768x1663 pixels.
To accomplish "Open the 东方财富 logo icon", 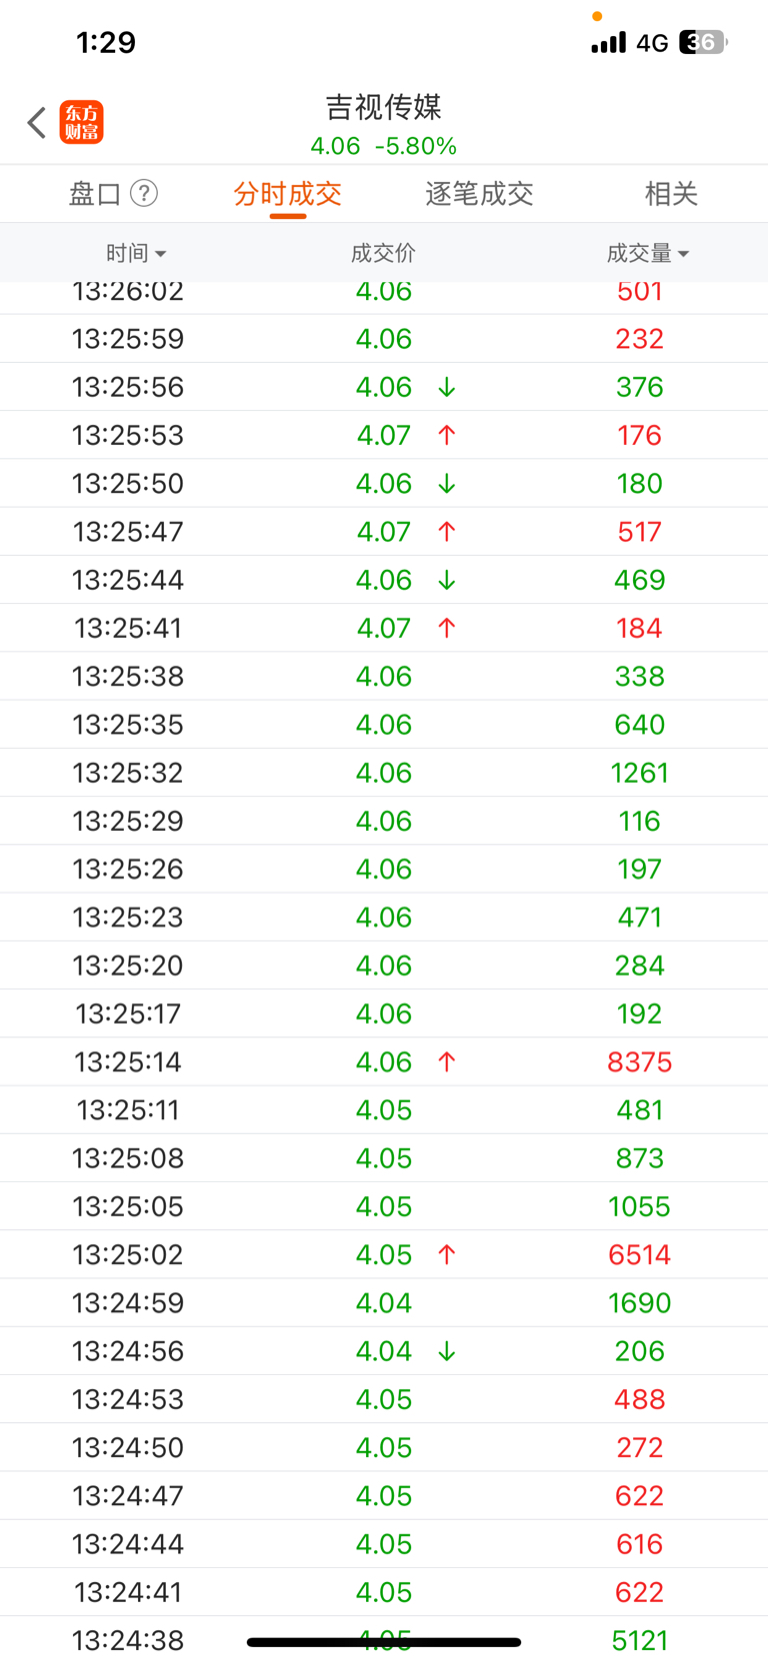I will pyautogui.click(x=81, y=122).
